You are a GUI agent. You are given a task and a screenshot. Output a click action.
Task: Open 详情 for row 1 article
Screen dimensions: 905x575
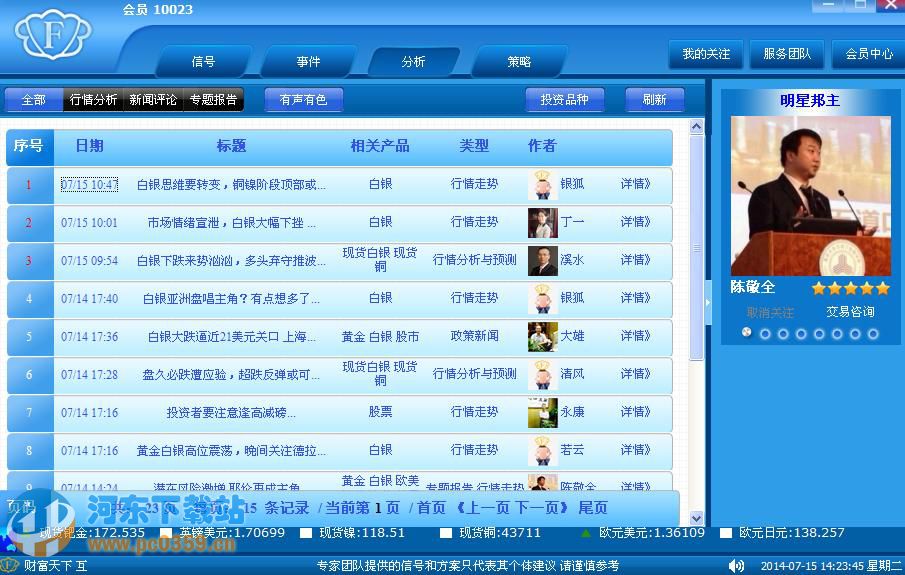pos(635,184)
